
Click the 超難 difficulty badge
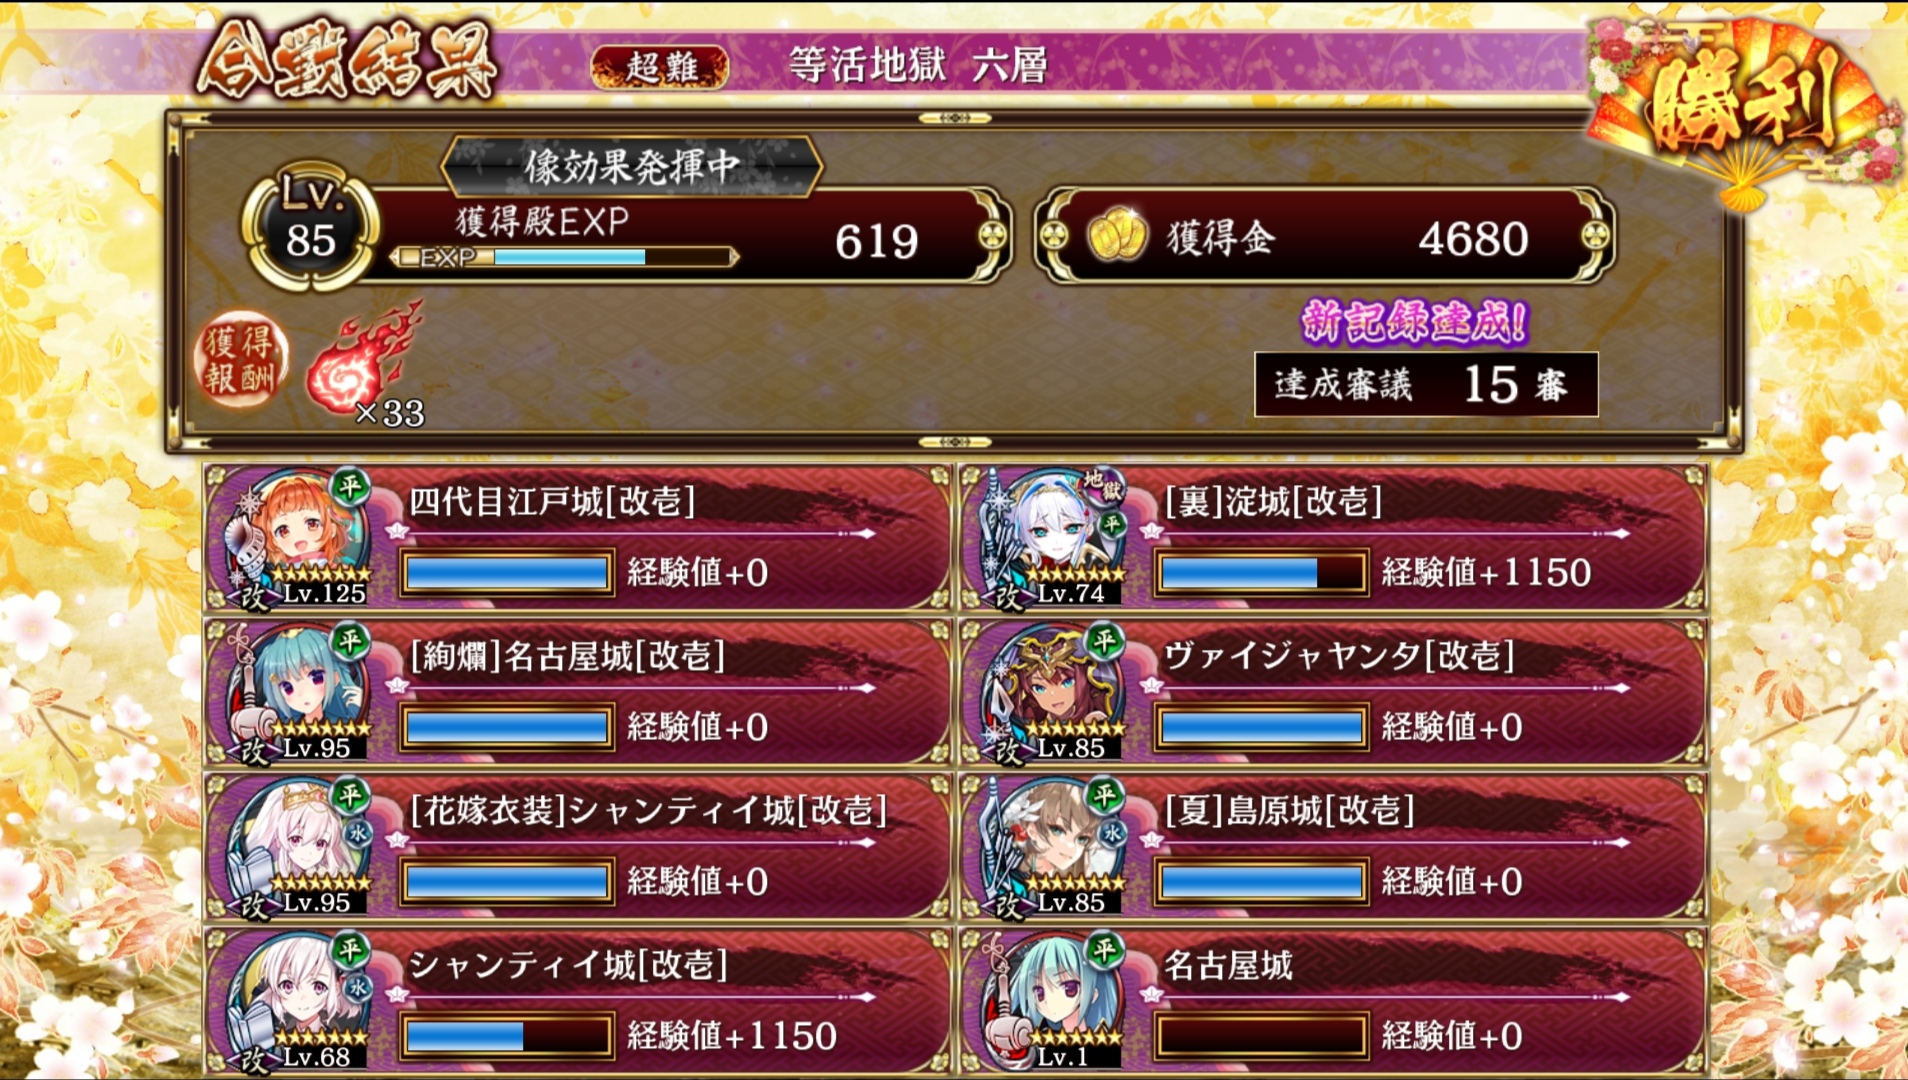click(660, 67)
